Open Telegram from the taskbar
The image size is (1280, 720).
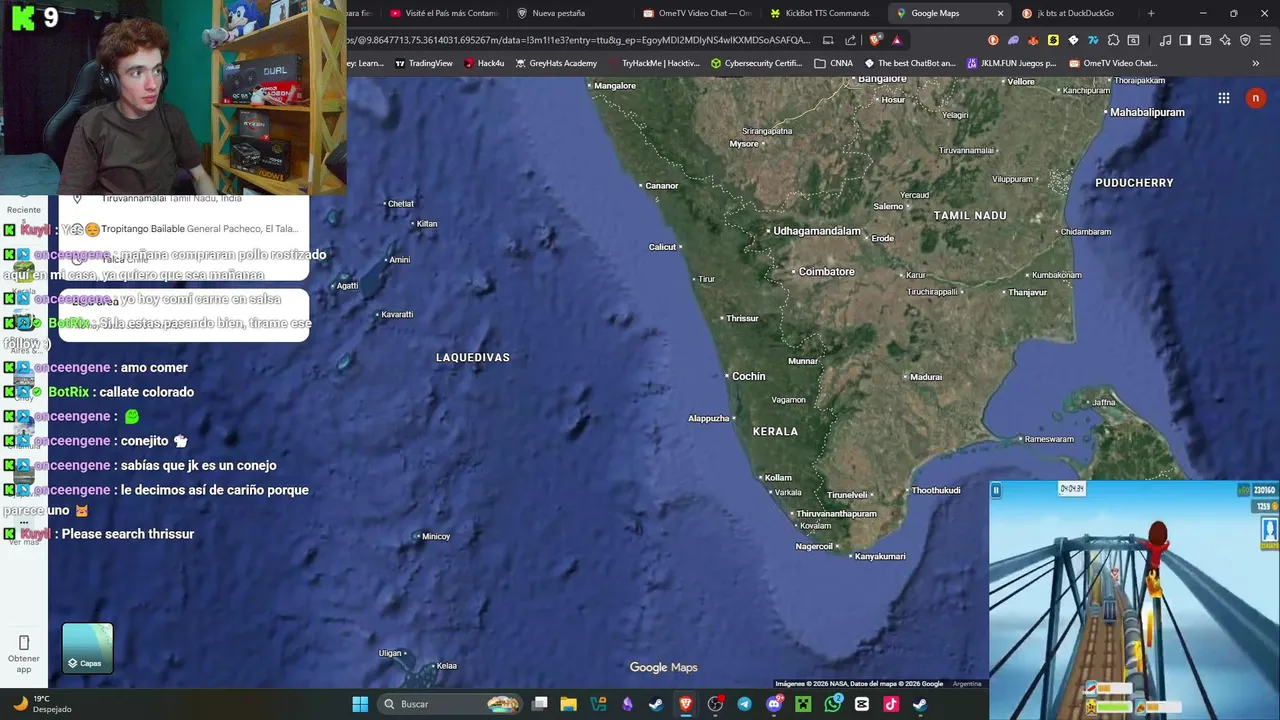click(x=744, y=704)
